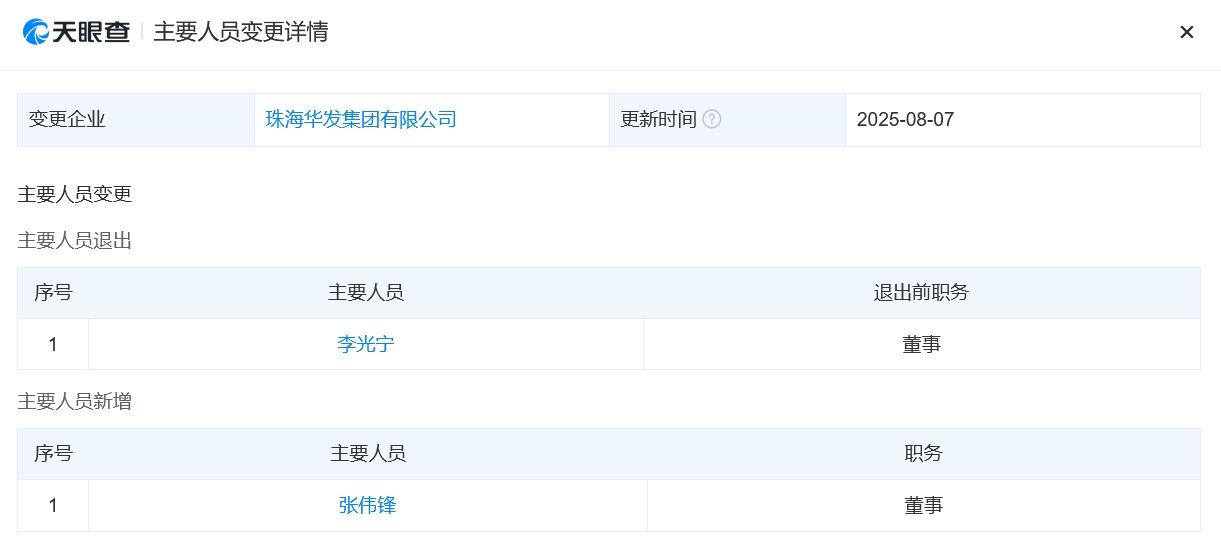Click the 主要人员 header in exit table

pyautogui.click(x=366, y=292)
